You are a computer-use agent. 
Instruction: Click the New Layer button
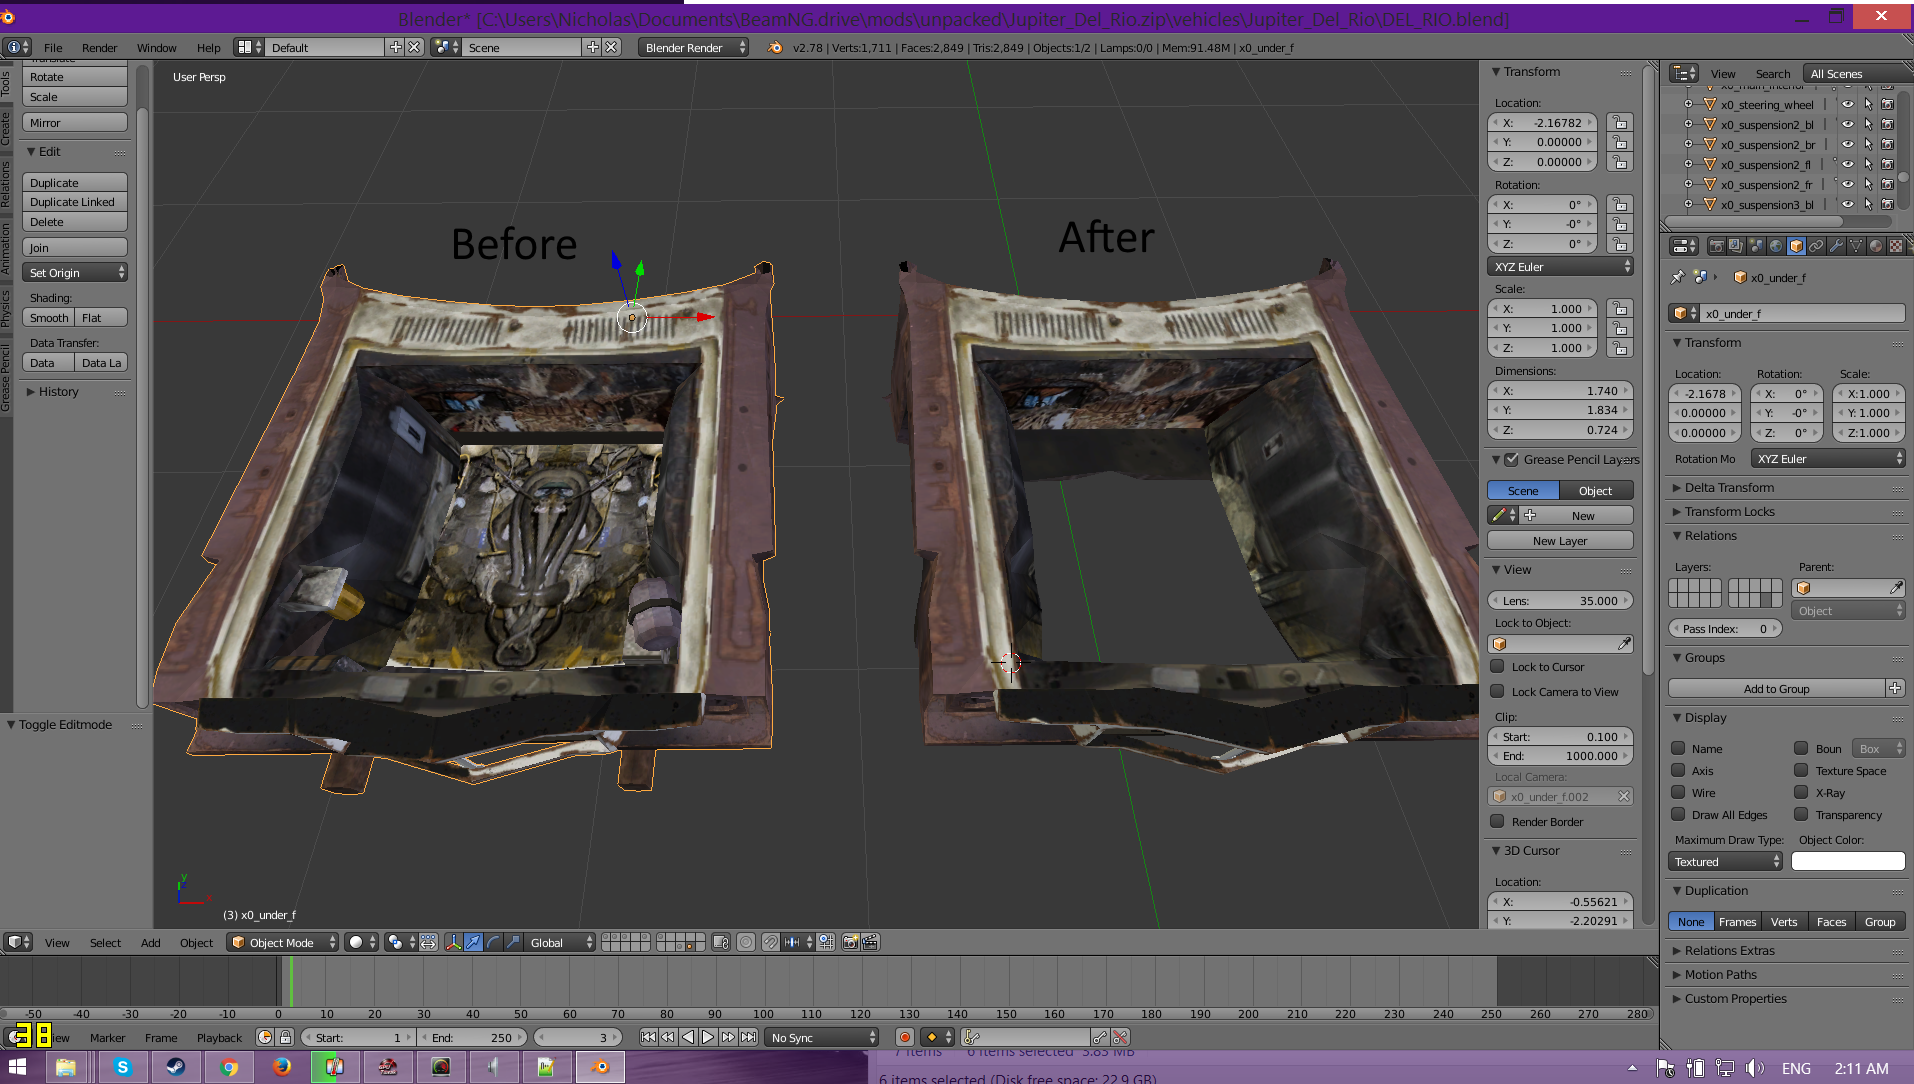(1560, 540)
